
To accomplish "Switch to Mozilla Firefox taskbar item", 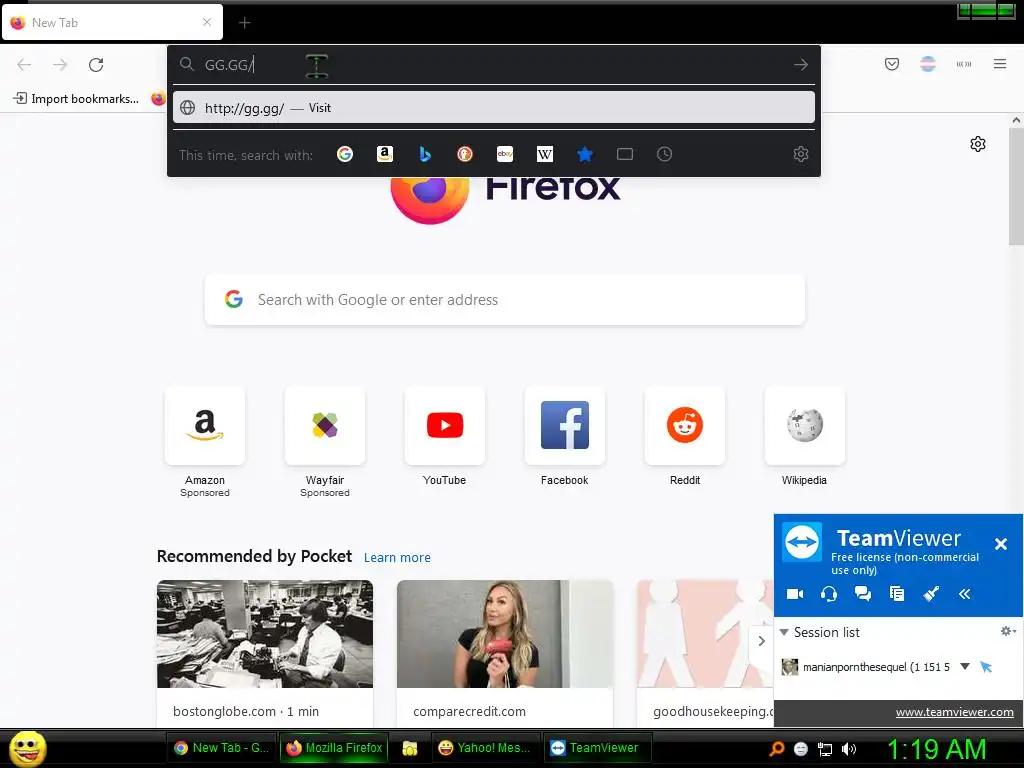I will pyautogui.click(x=334, y=748).
